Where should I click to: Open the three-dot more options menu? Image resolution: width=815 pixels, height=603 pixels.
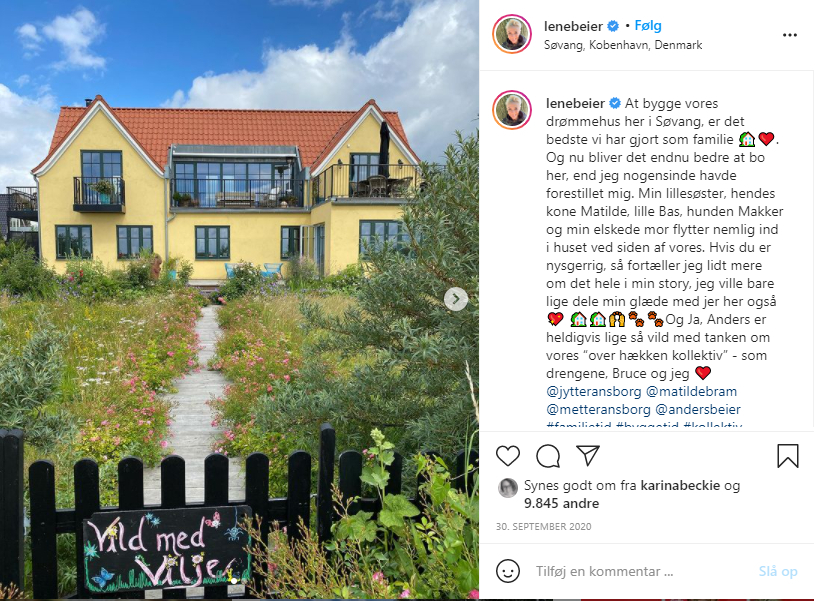790,35
